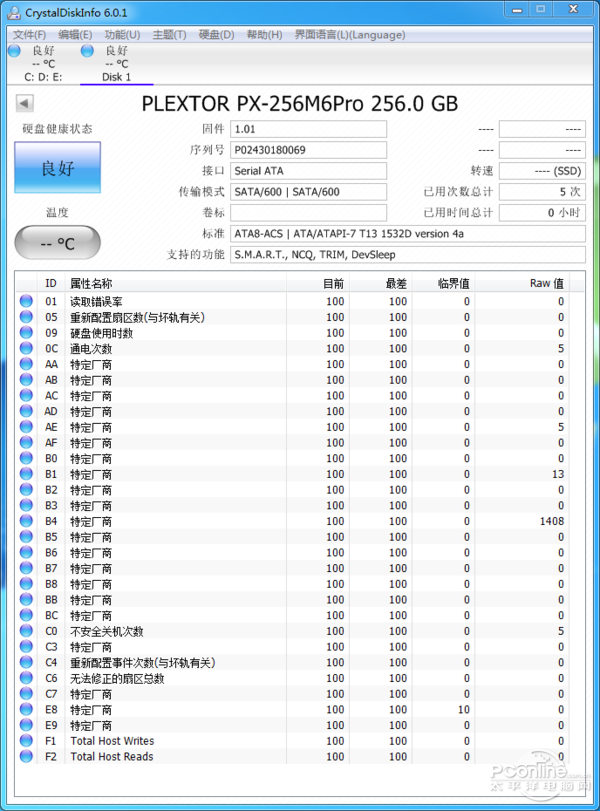Click status icon of Total Host Reads row
This screenshot has width=600, height=811.
(x=26, y=756)
